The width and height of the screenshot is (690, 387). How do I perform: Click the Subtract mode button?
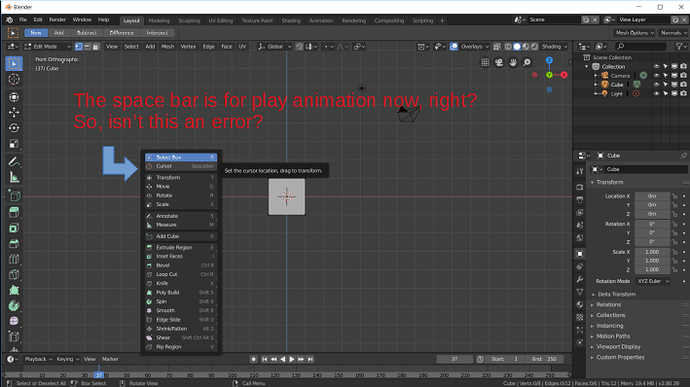(86, 33)
